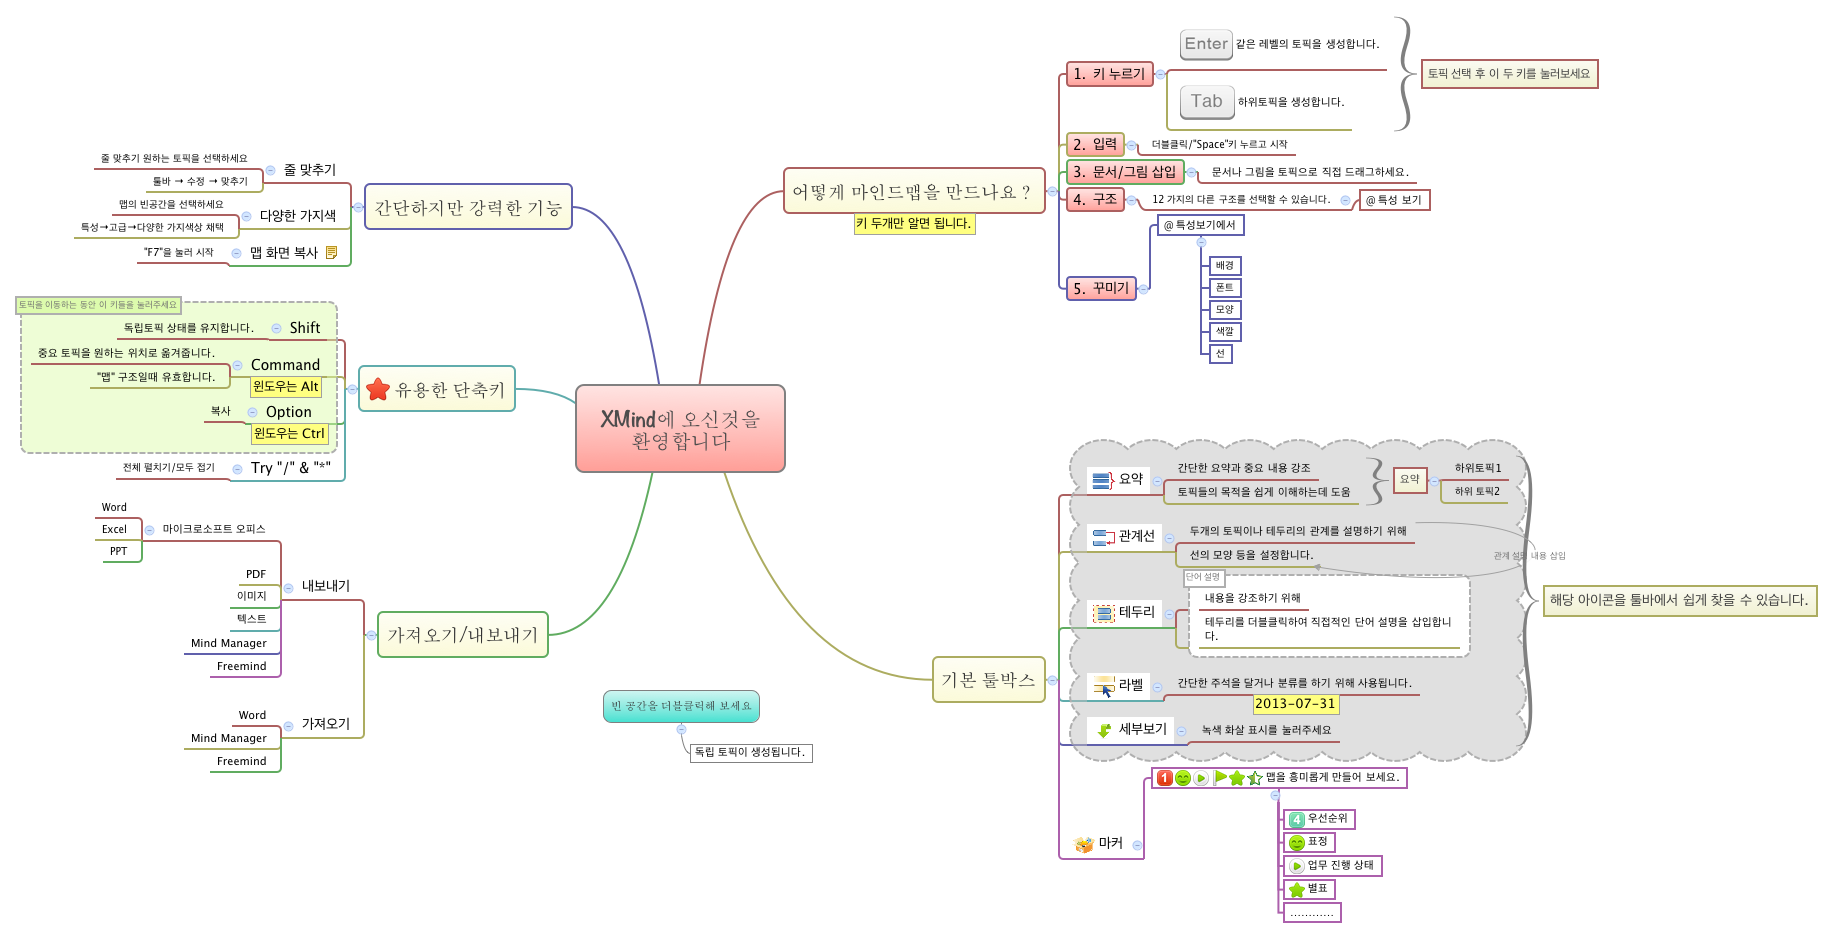Select the 가져오기/내보내기 topic
1834x939 pixels.
pyautogui.click(x=462, y=635)
